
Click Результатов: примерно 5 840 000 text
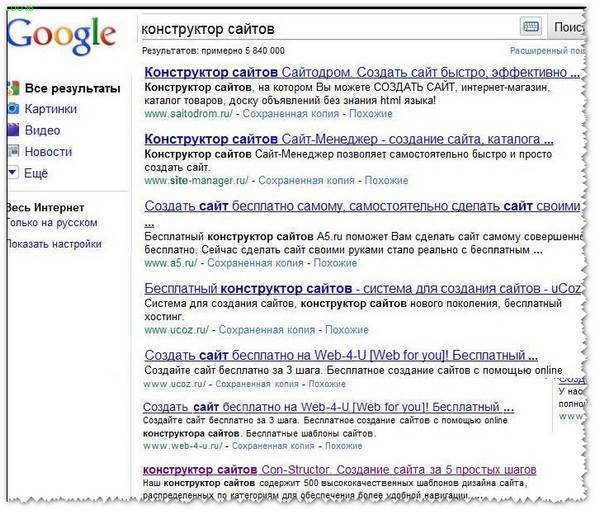213,51
